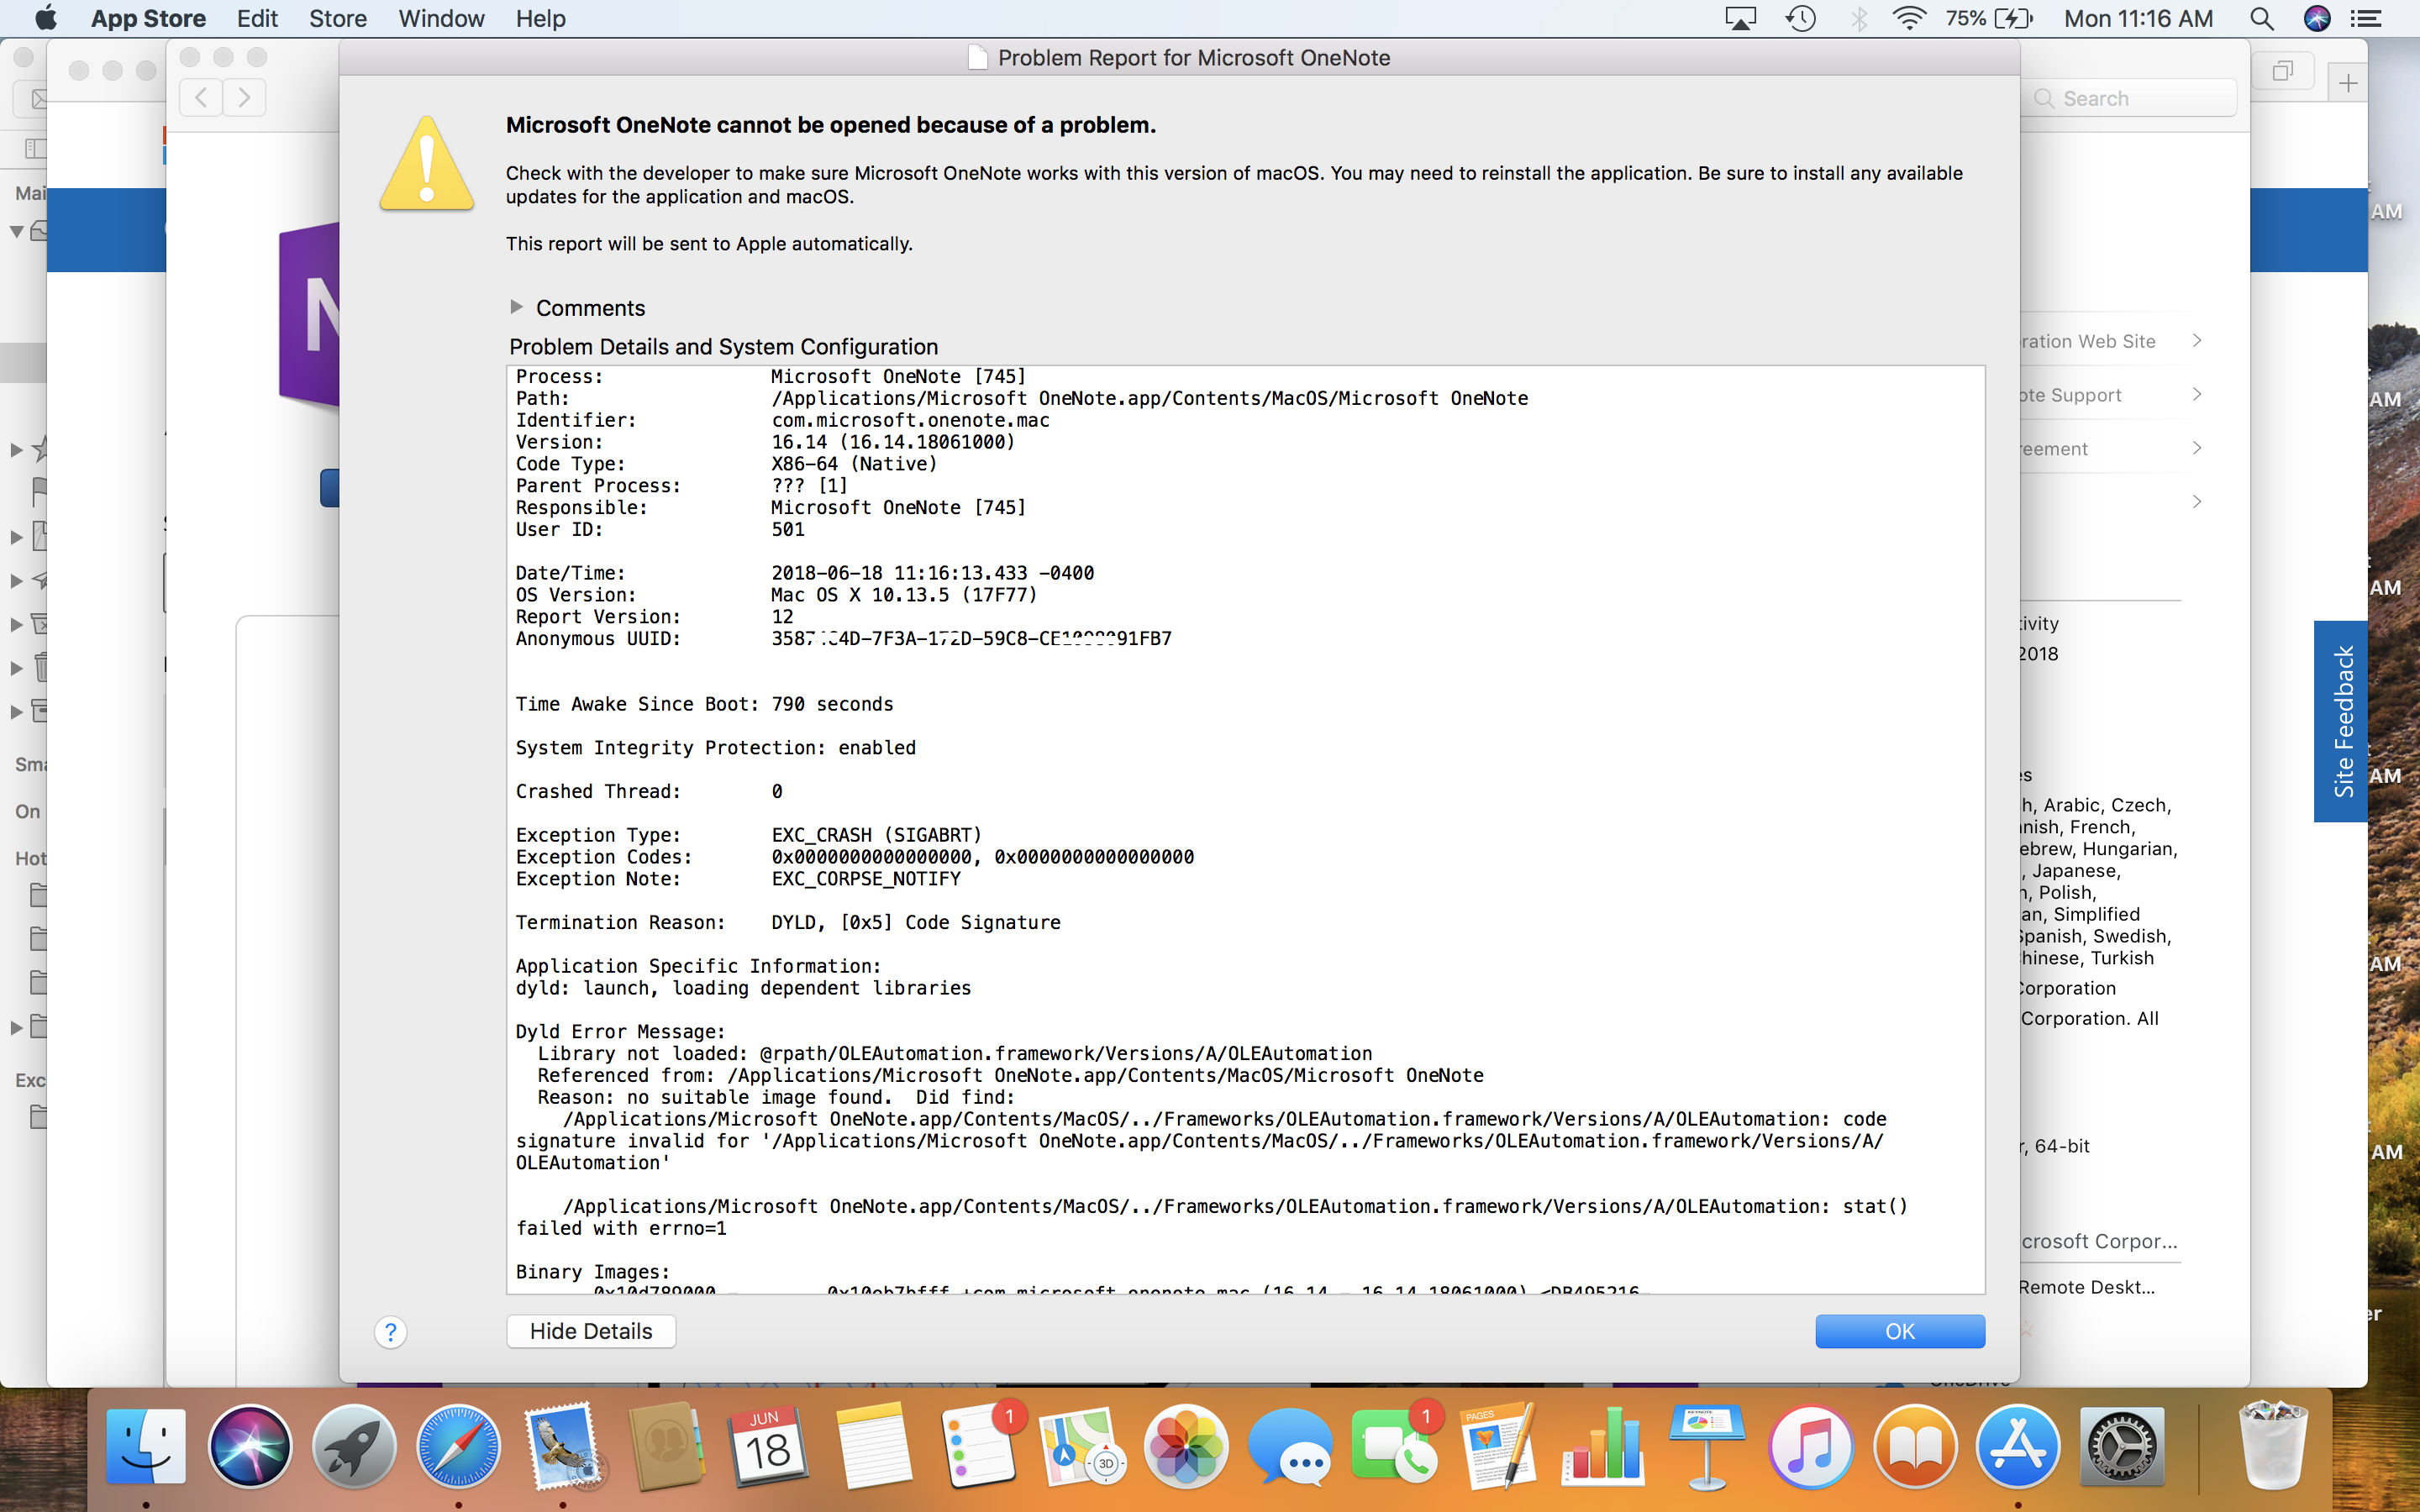
Task: Open Contacts book icon in Dock
Action: coord(667,1447)
